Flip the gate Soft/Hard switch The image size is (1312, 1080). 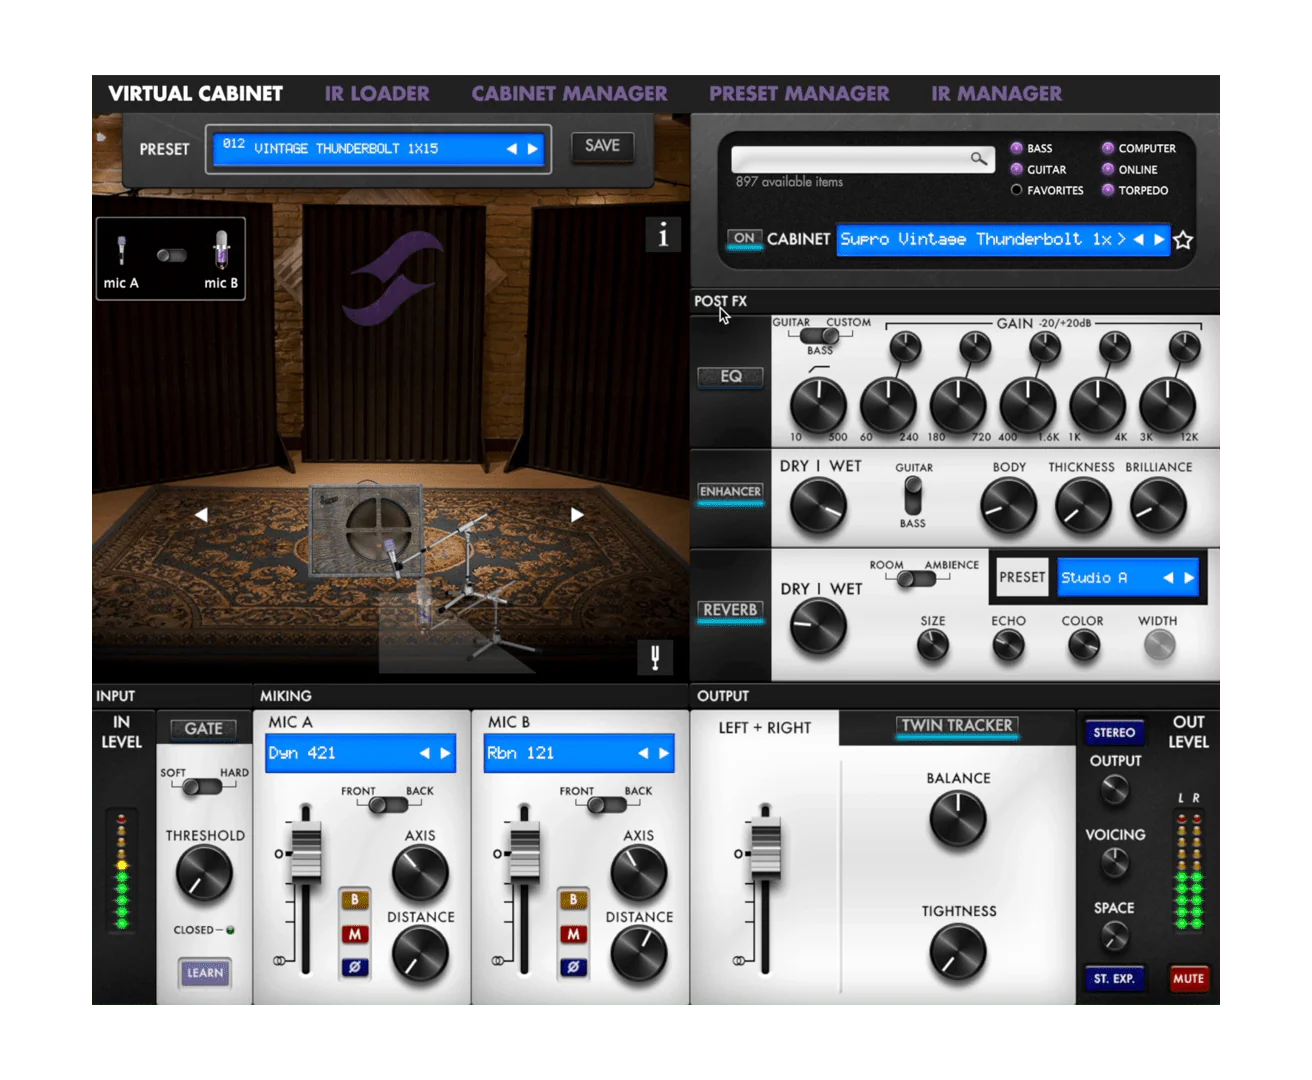203,787
